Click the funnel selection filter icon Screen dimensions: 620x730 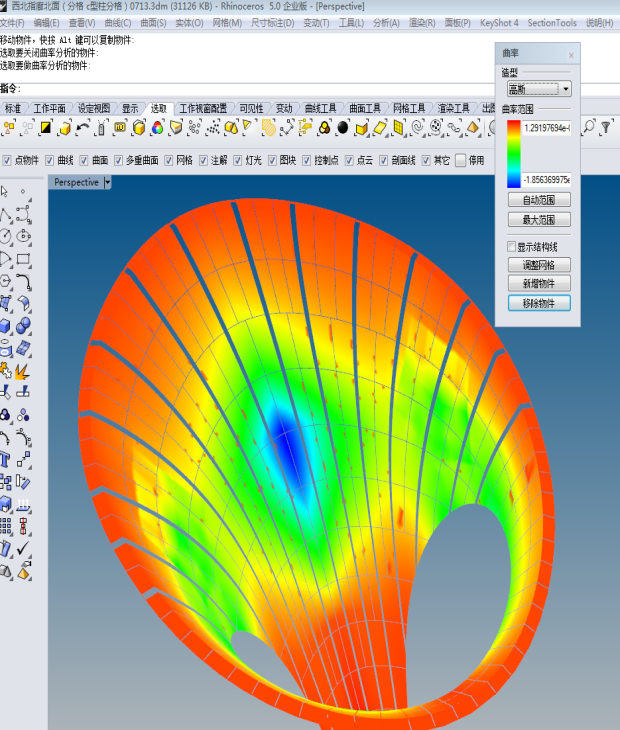pos(604,127)
